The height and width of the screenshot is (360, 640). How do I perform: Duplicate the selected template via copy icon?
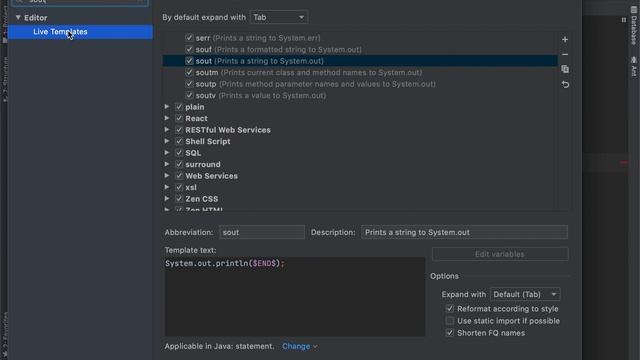[x=565, y=69]
